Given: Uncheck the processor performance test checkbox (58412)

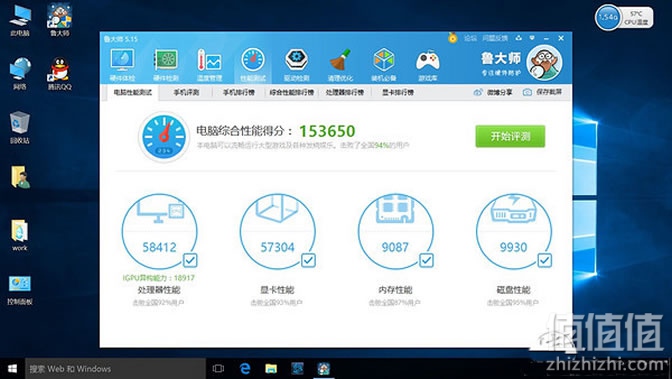Looking at the screenshot, I should [190, 260].
